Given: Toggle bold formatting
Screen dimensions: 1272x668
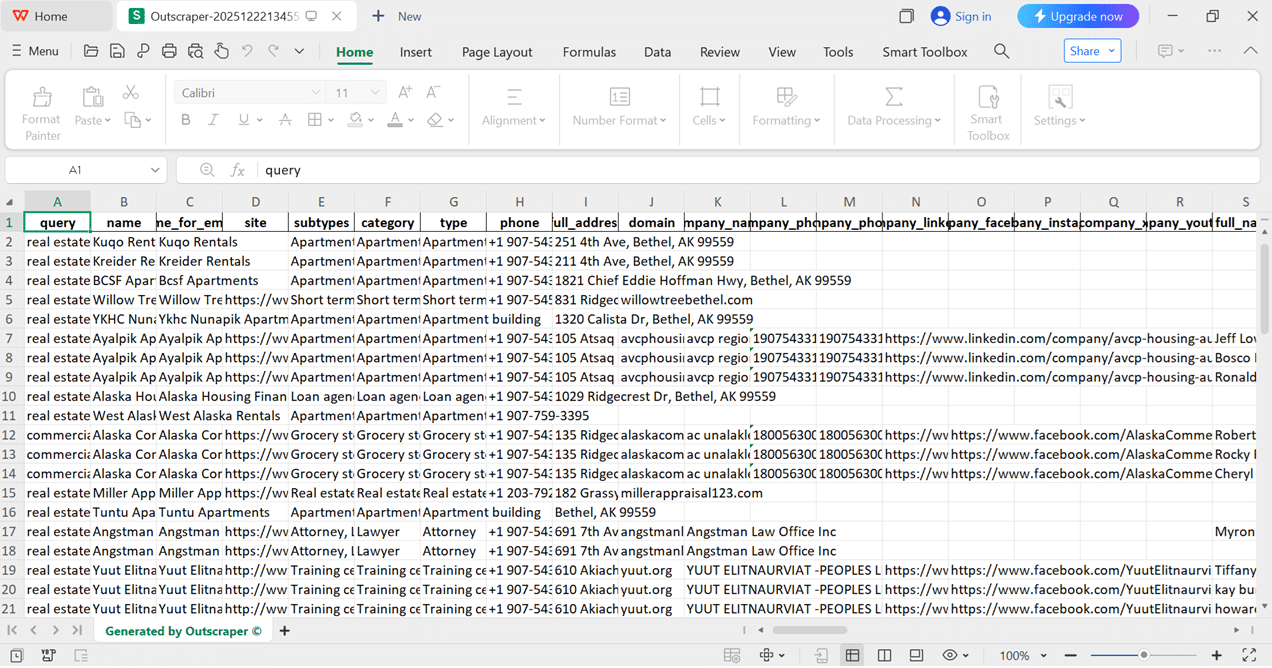Looking at the screenshot, I should click(185, 120).
